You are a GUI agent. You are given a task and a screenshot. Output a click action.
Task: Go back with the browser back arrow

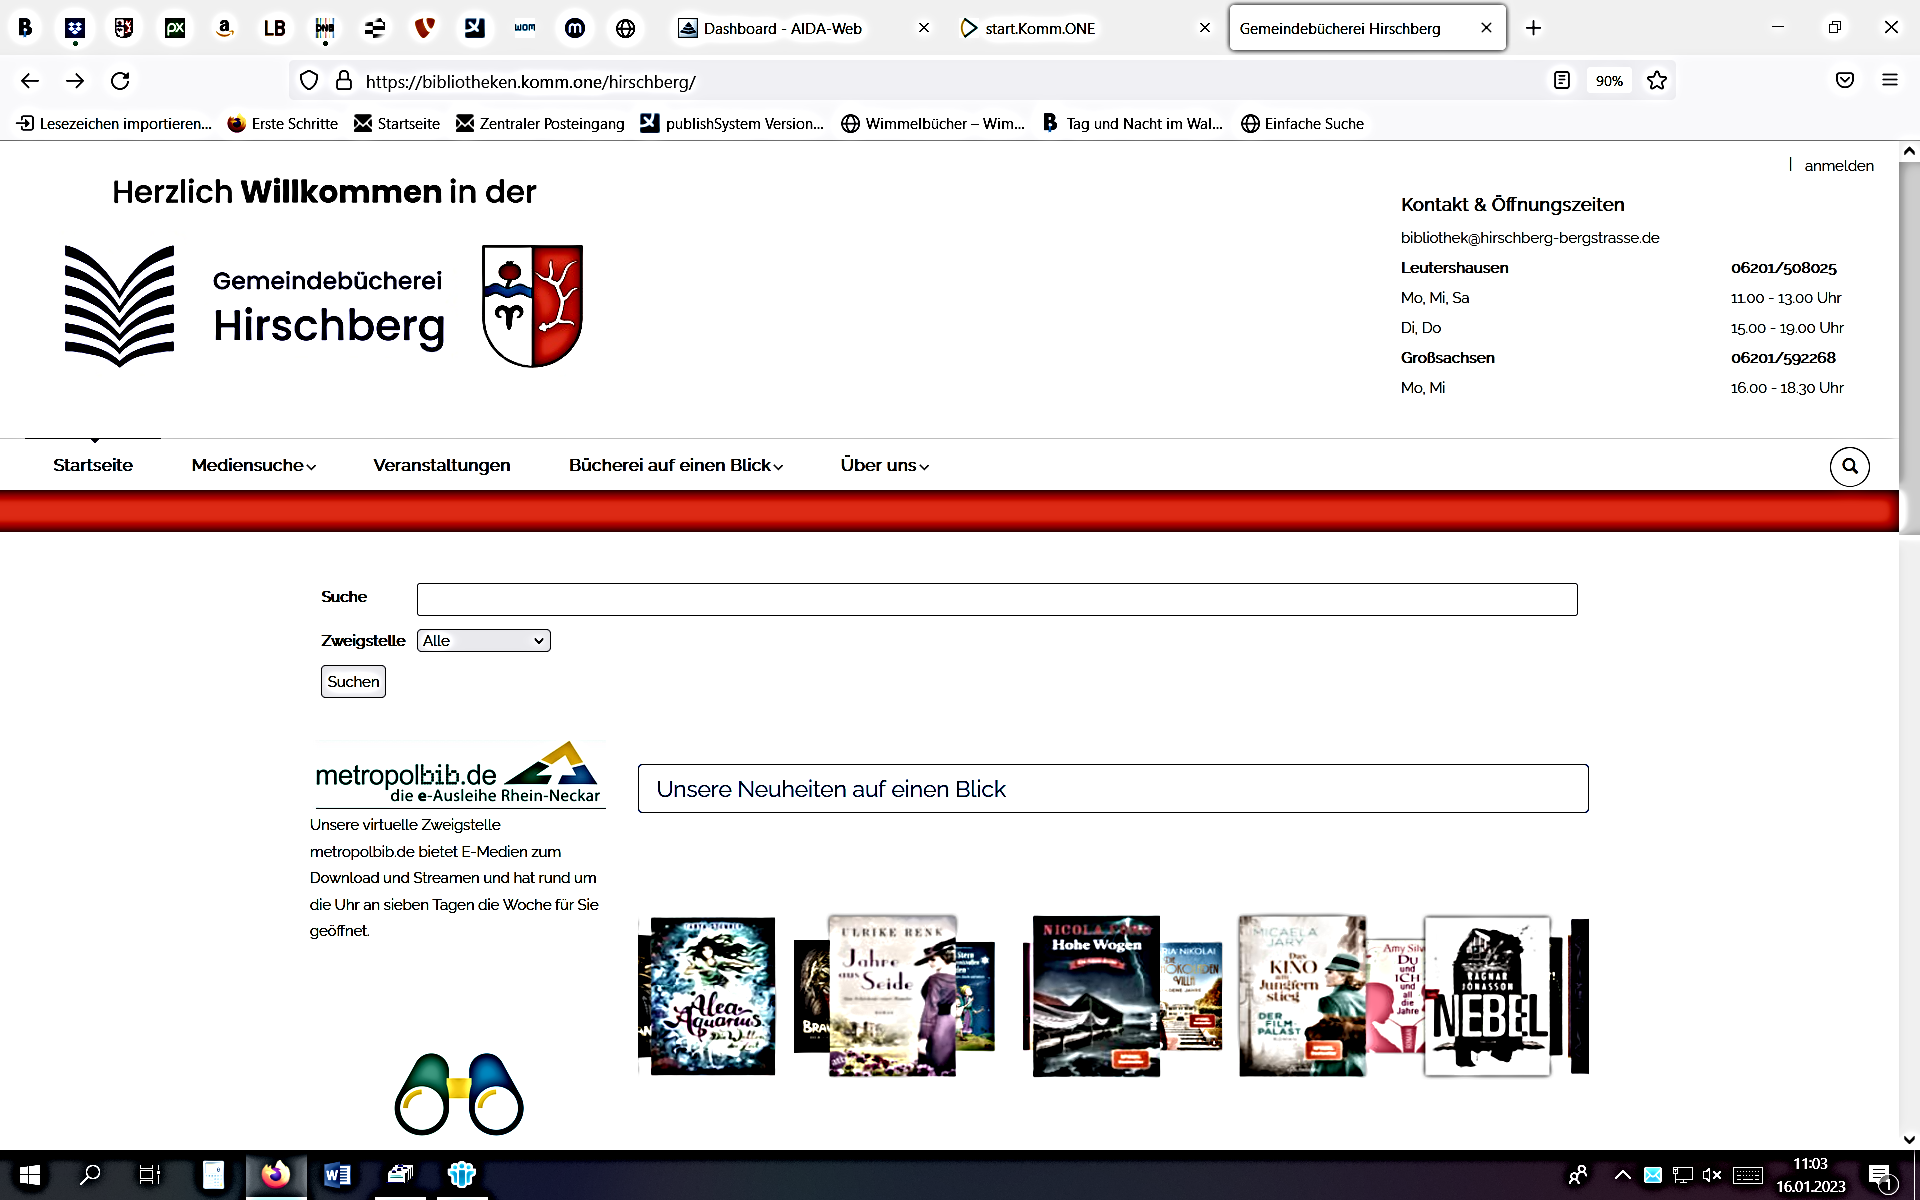30,81
